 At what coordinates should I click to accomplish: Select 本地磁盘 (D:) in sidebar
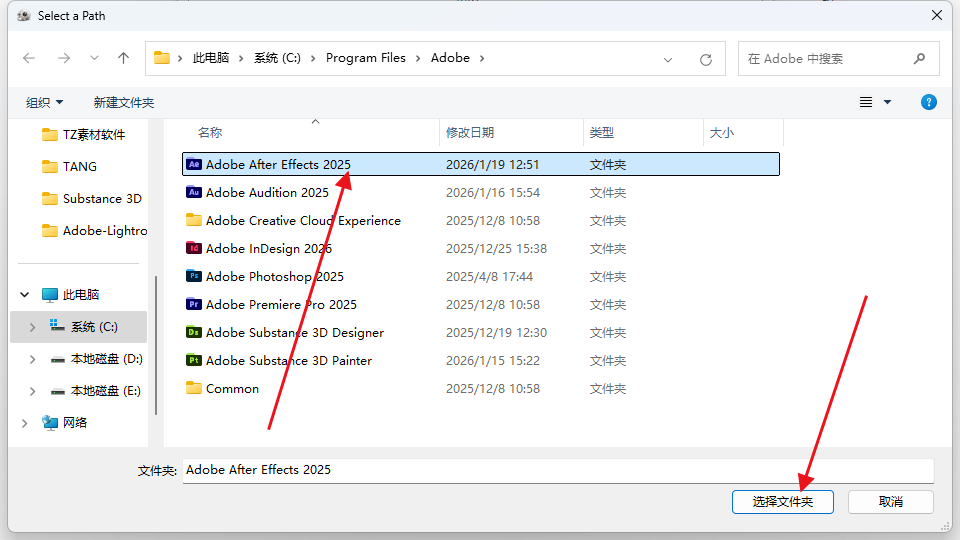pos(97,359)
